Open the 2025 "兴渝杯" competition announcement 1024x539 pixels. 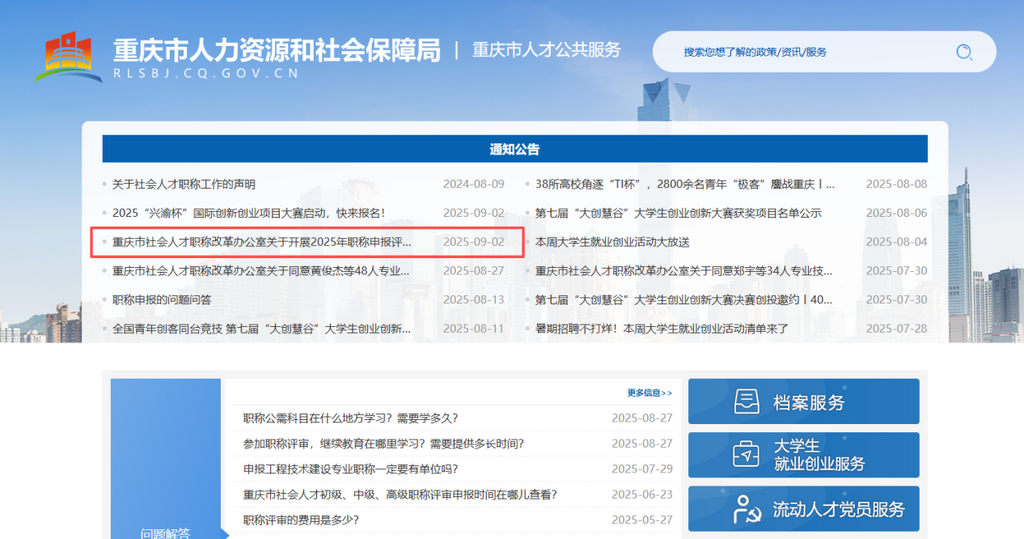tap(248, 213)
